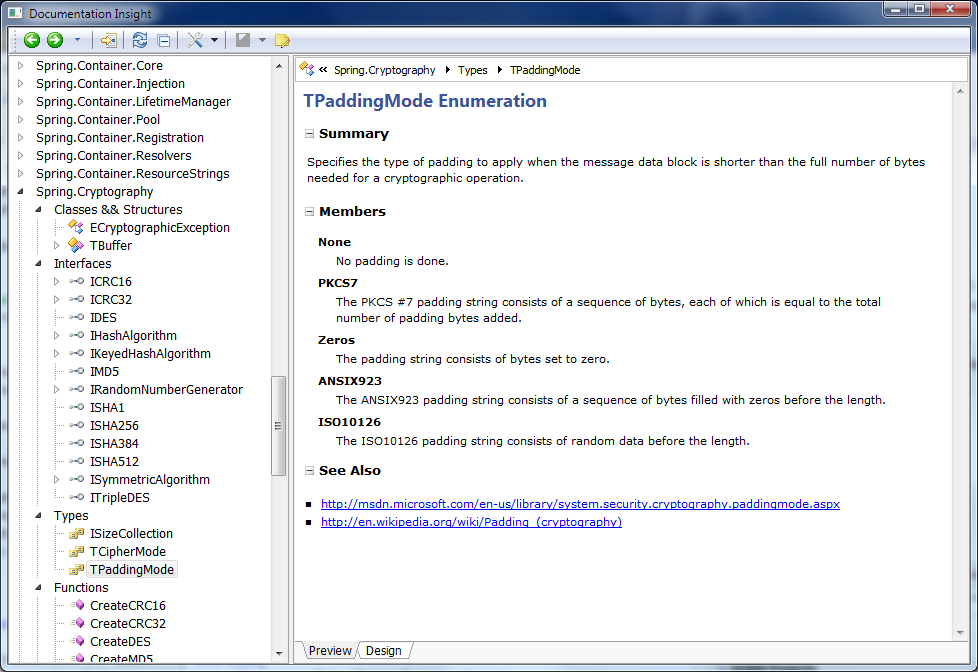Collapse the Spring.Cryptography tree node
The height and width of the screenshot is (672, 978).
point(21,192)
